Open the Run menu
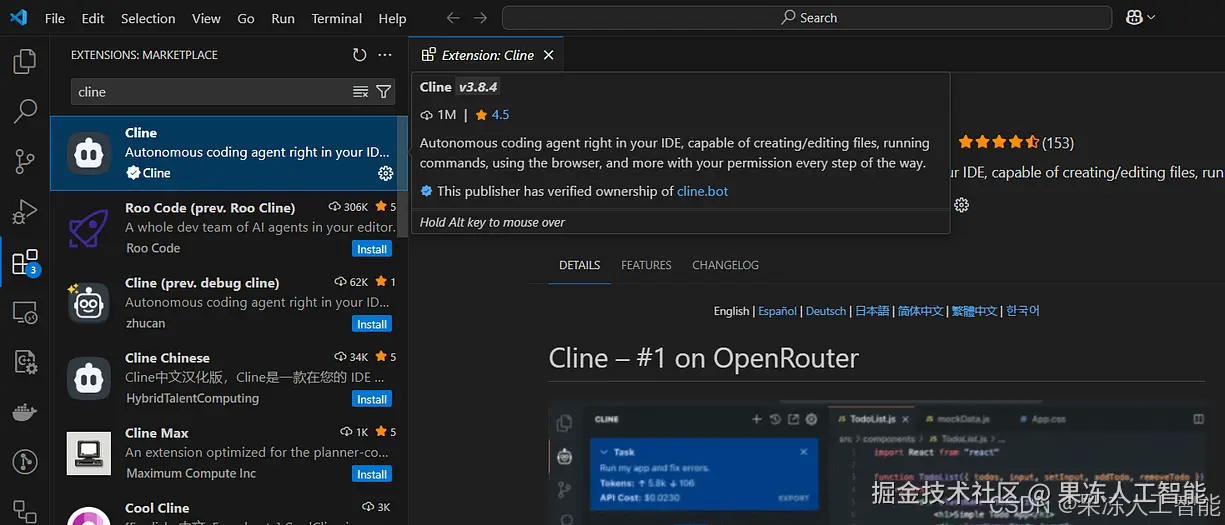This screenshot has height=525, width=1225. (x=283, y=18)
